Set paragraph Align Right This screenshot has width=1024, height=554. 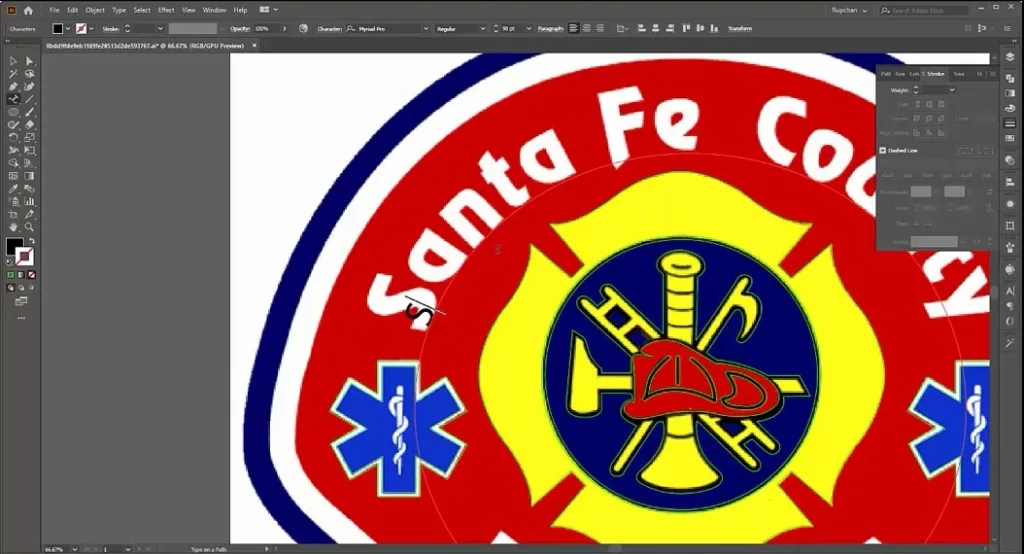600,28
